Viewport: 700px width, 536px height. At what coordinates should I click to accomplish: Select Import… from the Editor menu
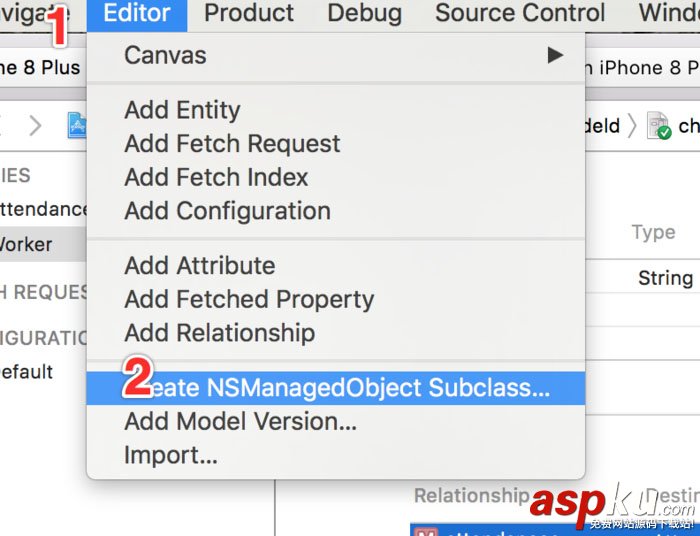(170, 455)
